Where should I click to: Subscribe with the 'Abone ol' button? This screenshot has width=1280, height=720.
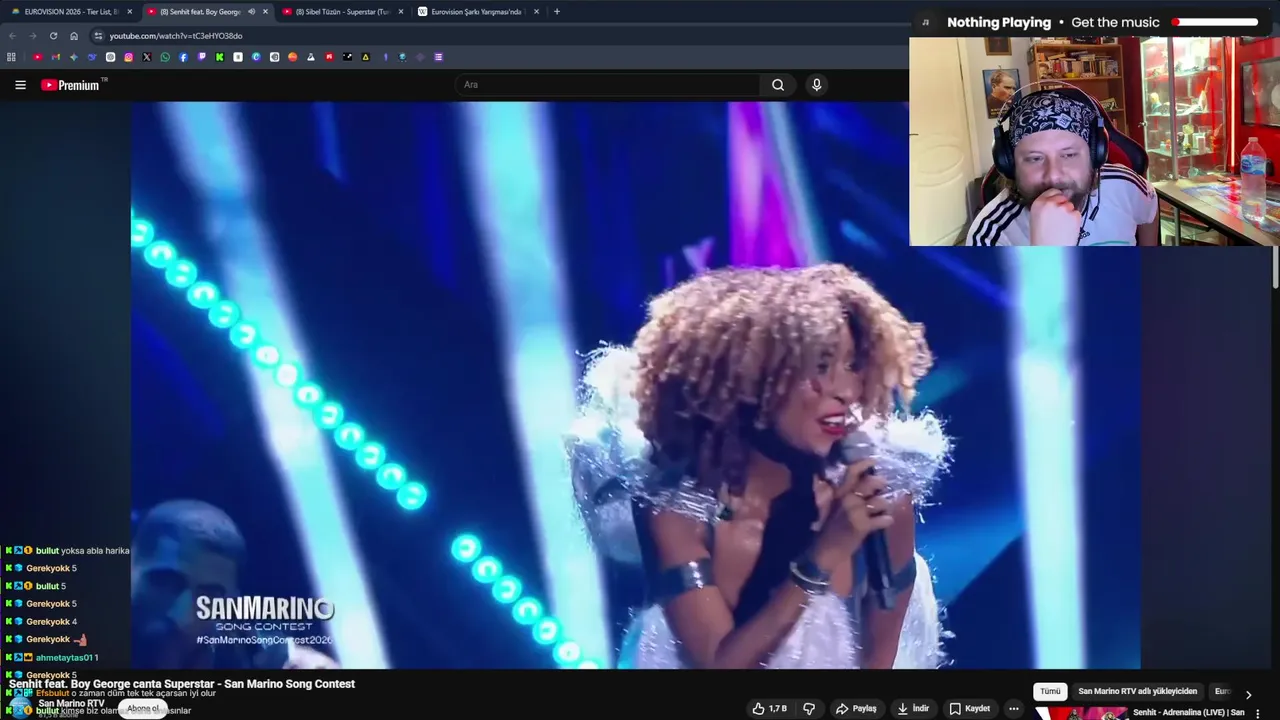pos(142,709)
